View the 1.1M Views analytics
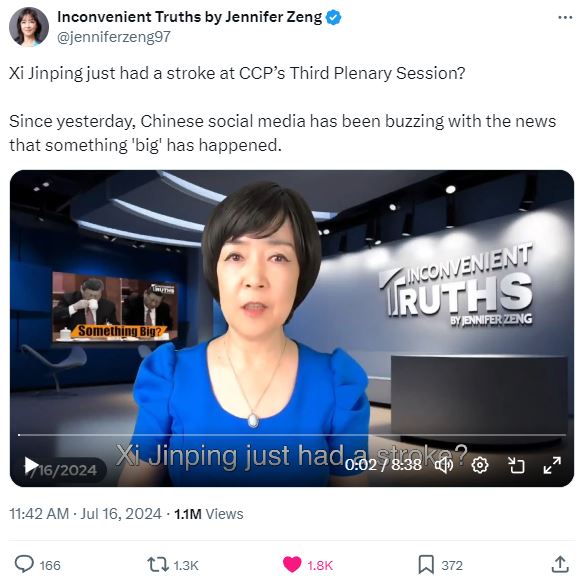Viewport: 588px width, 583px height. coord(209,514)
